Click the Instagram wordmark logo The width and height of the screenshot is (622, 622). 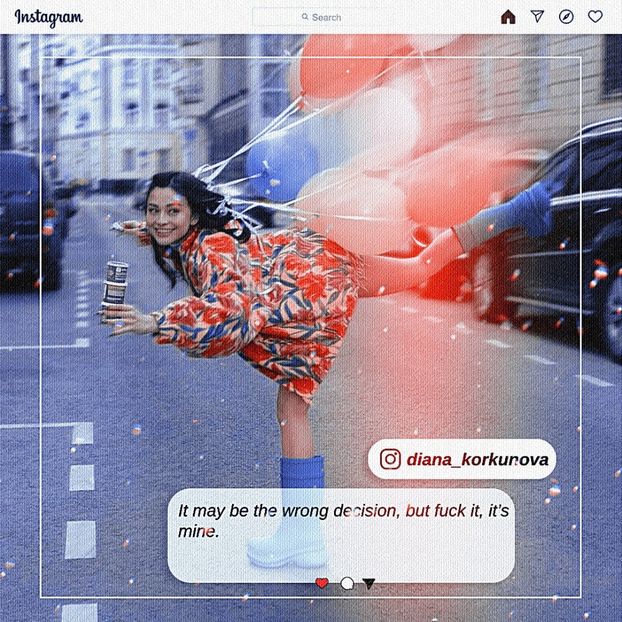[x=48, y=17]
